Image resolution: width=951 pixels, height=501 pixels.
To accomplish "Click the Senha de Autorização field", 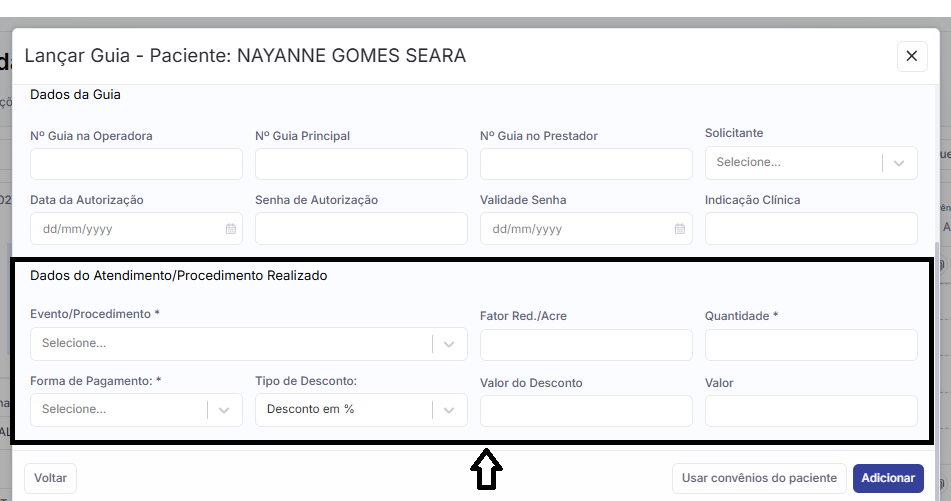I will coord(361,229).
